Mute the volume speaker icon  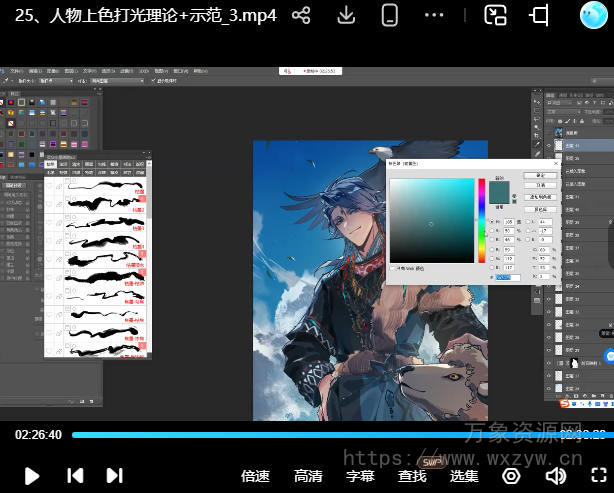[x=556, y=476]
